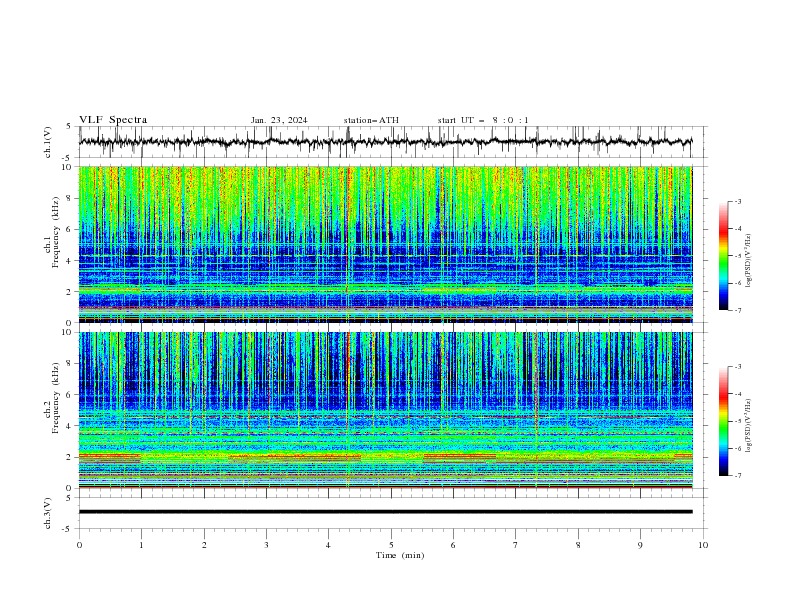
Task: Click the '7' tick on the time axis
Action: (516, 545)
